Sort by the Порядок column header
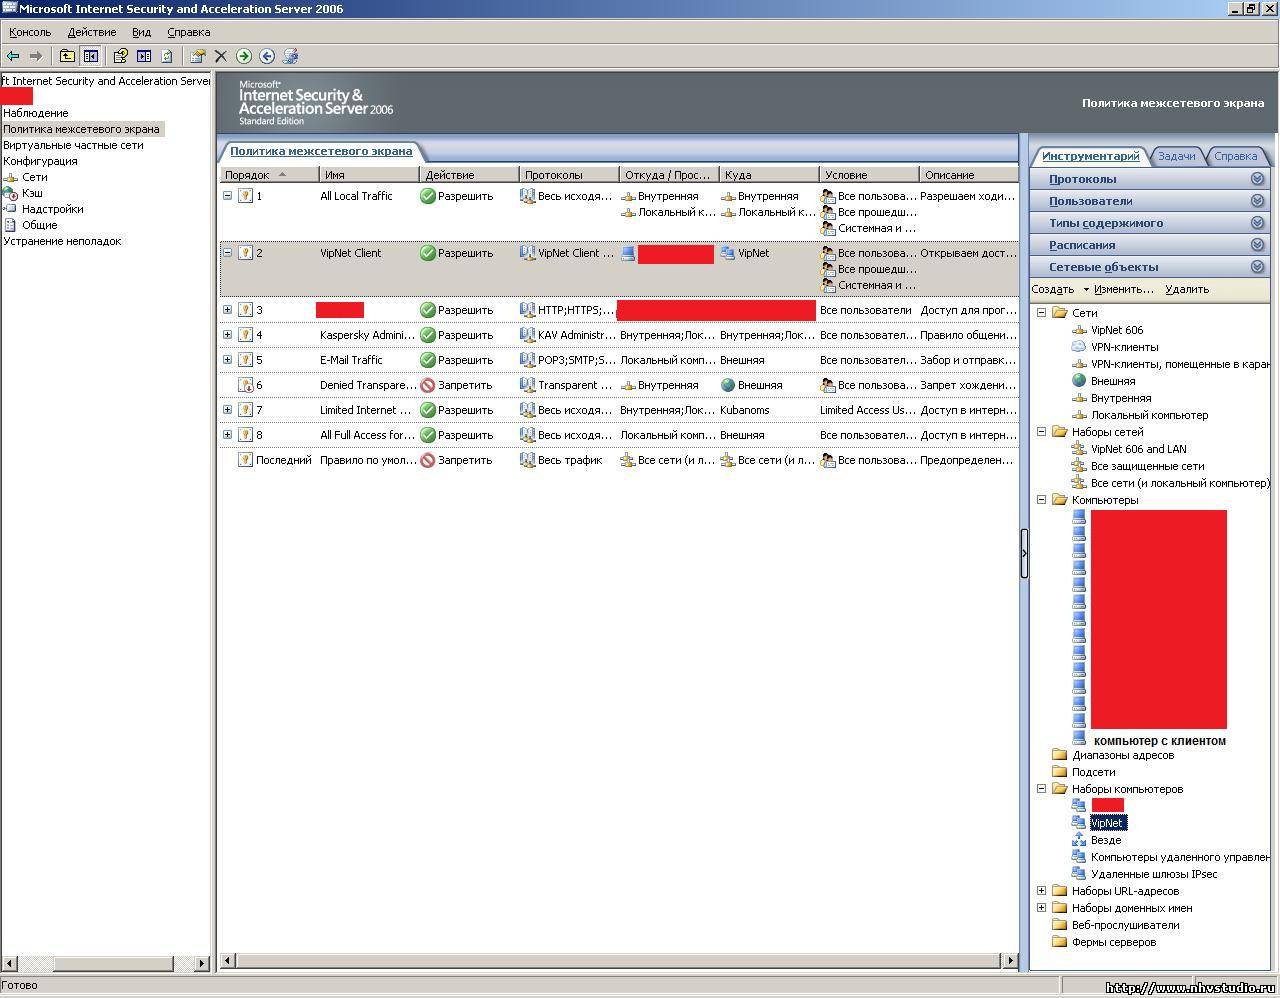 point(269,175)
